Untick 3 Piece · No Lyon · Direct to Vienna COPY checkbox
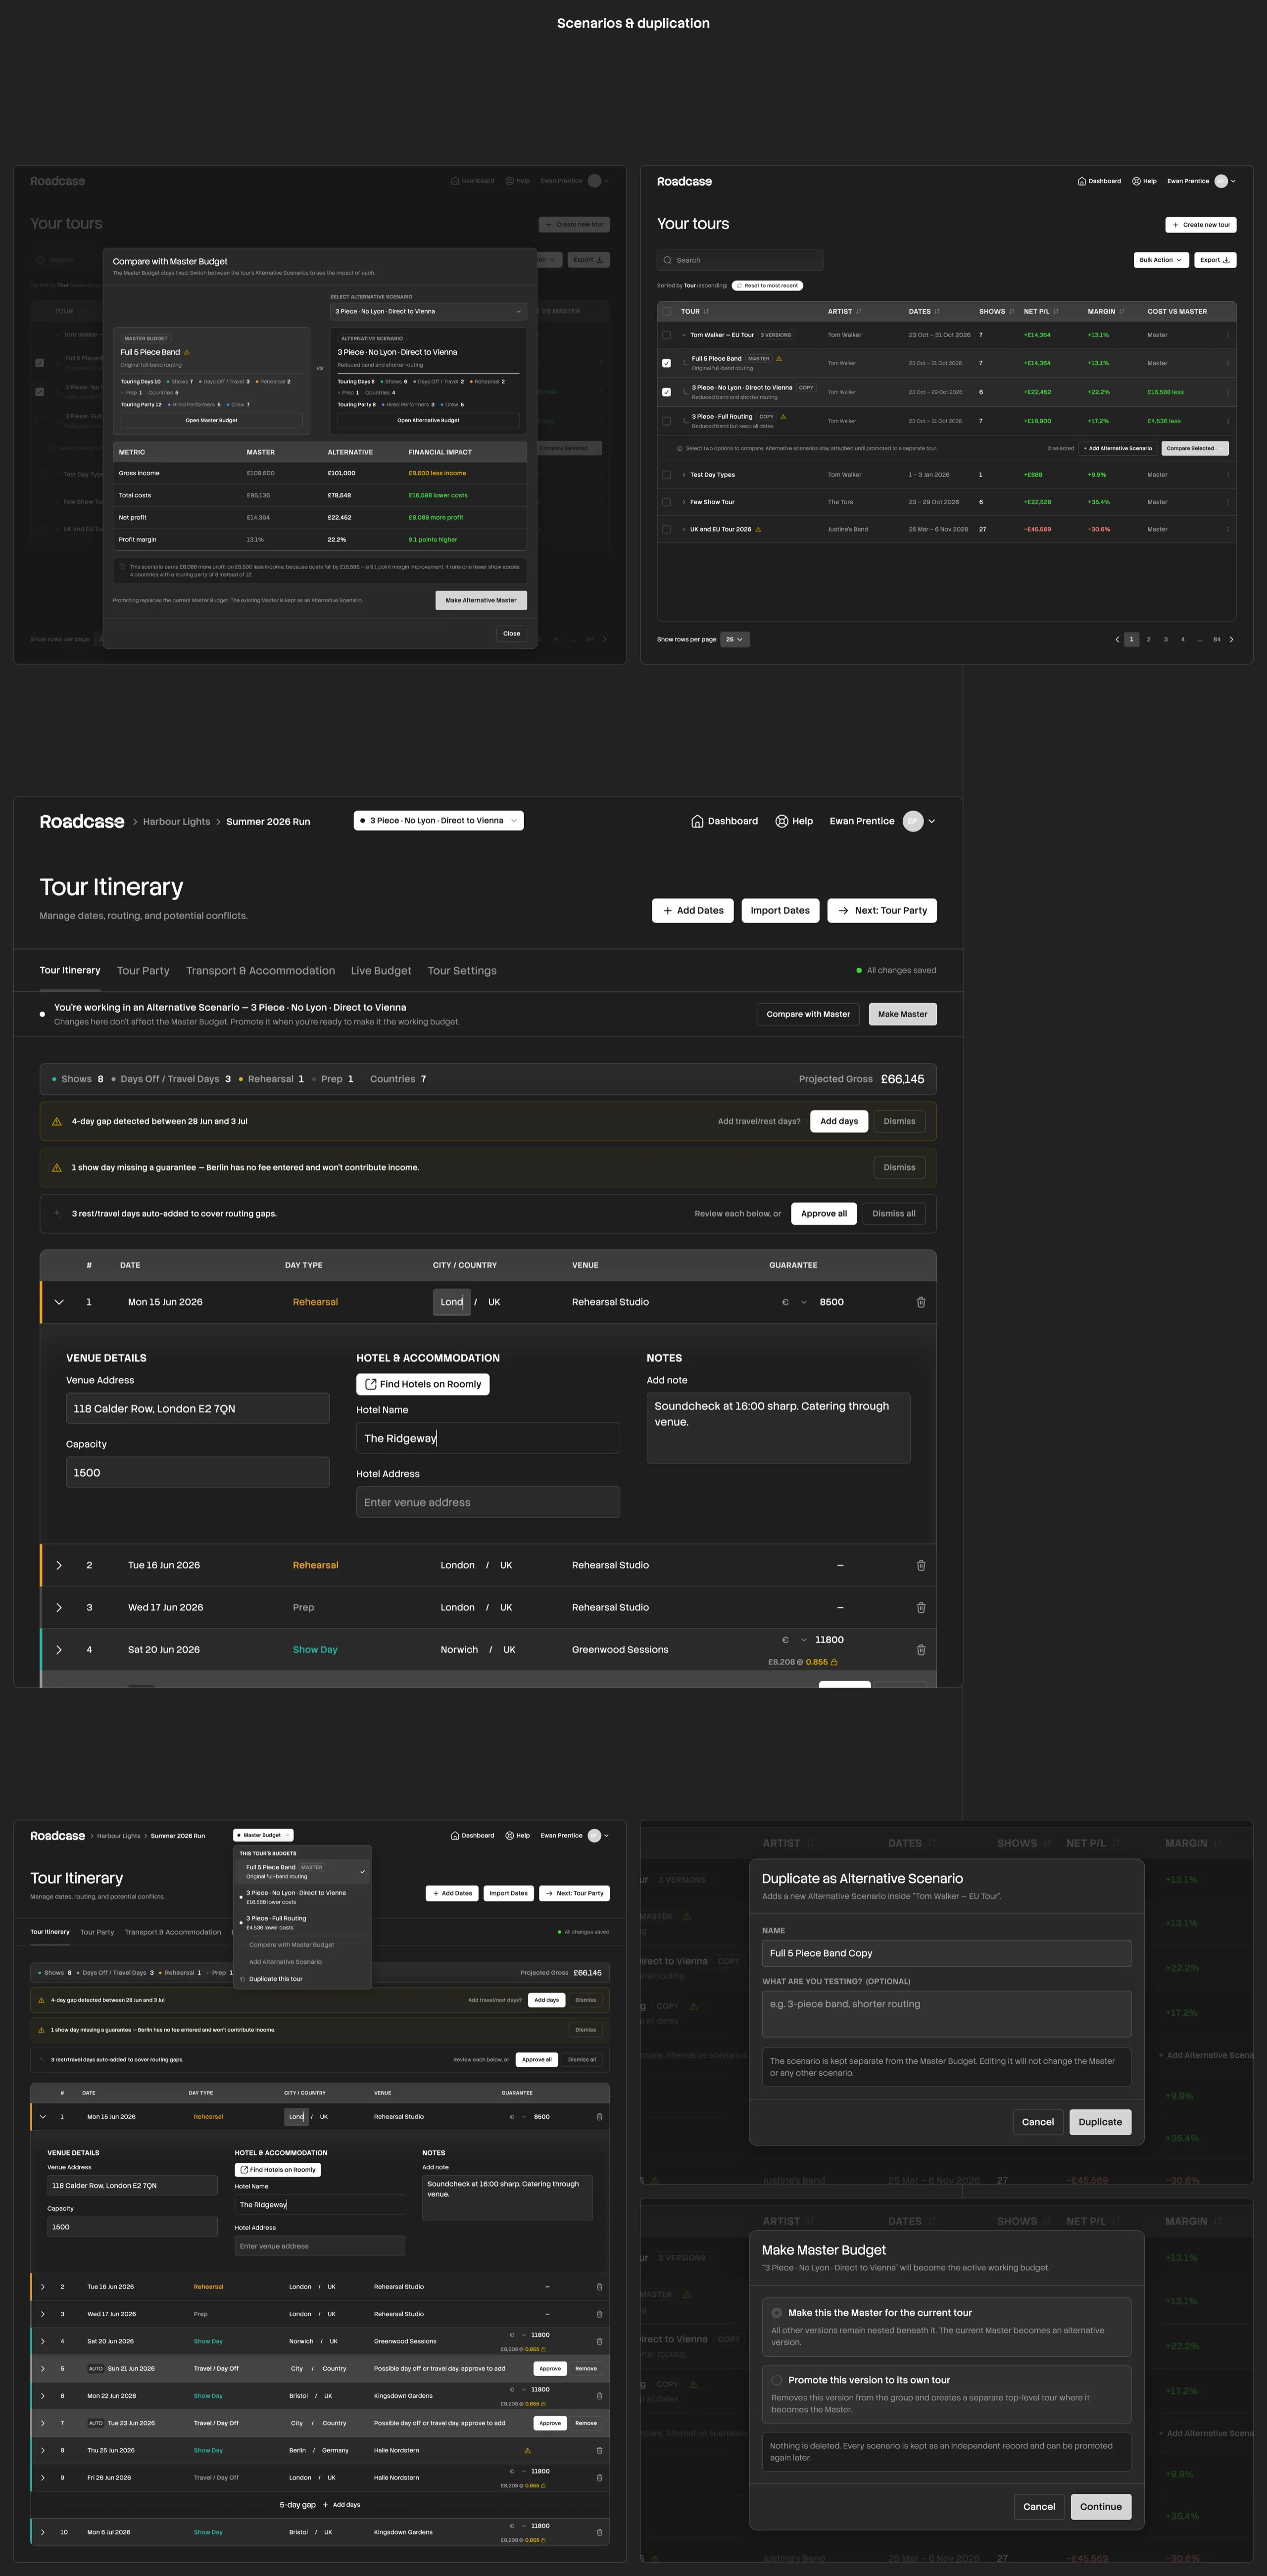The width and height of the screenshot is (1267, 2576). (x=667, y=392)
